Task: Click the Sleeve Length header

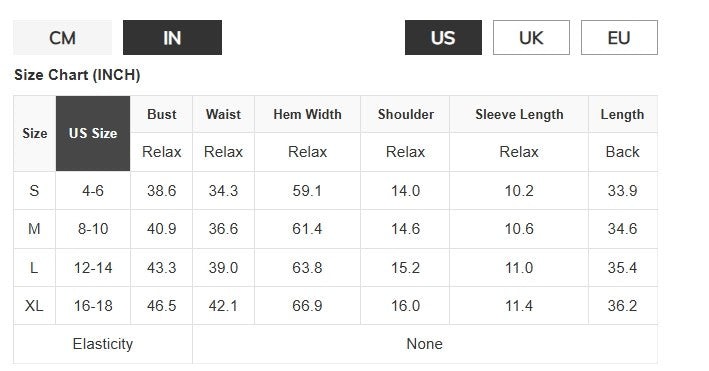Action: click(x=519, y=114)
